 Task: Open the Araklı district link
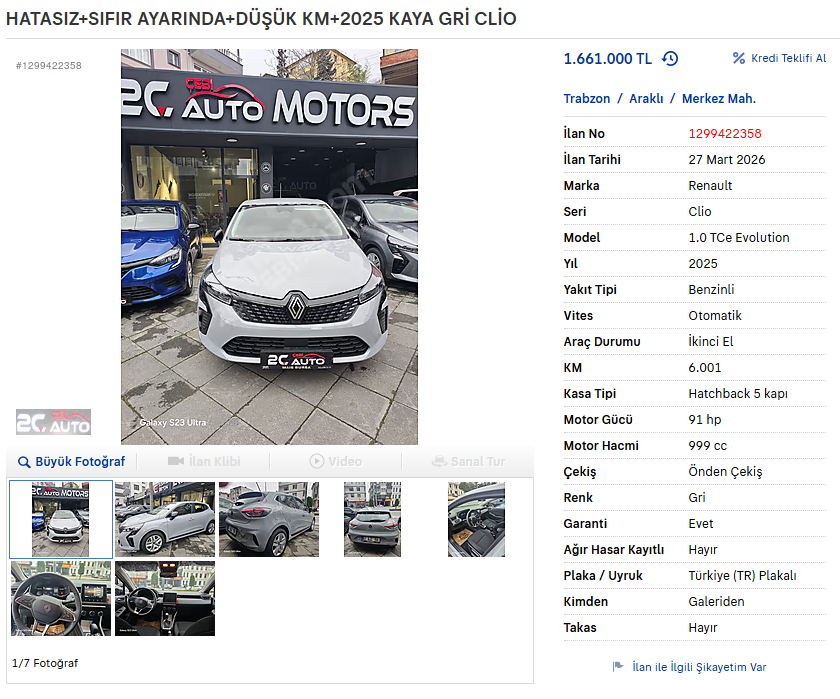tap(646, 99)
